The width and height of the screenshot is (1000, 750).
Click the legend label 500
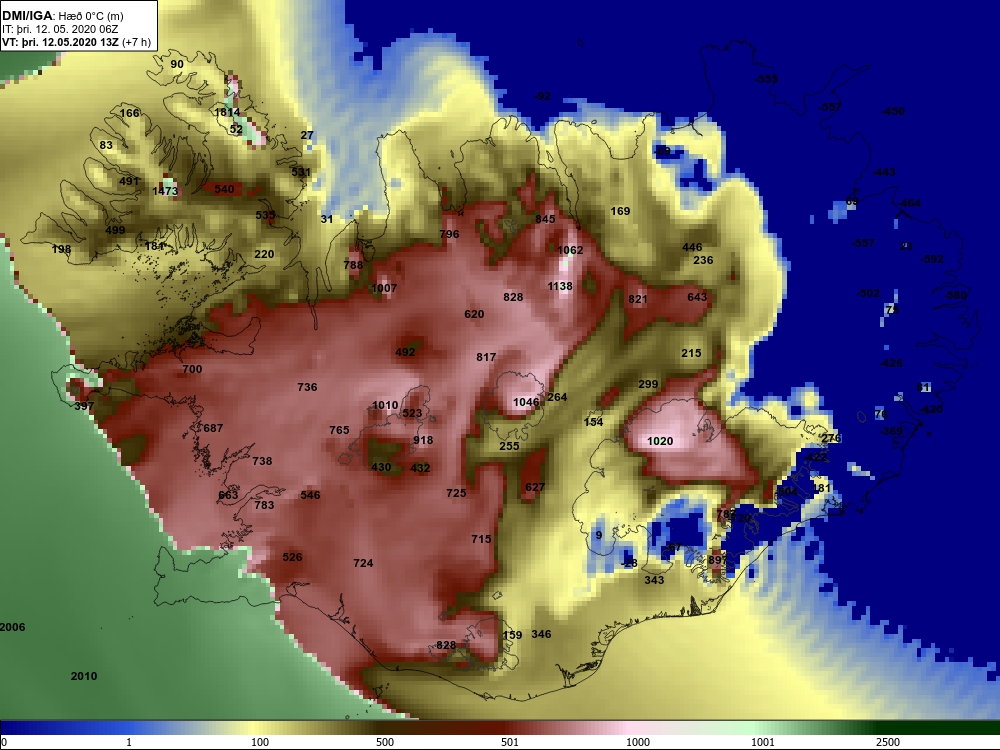385,742
